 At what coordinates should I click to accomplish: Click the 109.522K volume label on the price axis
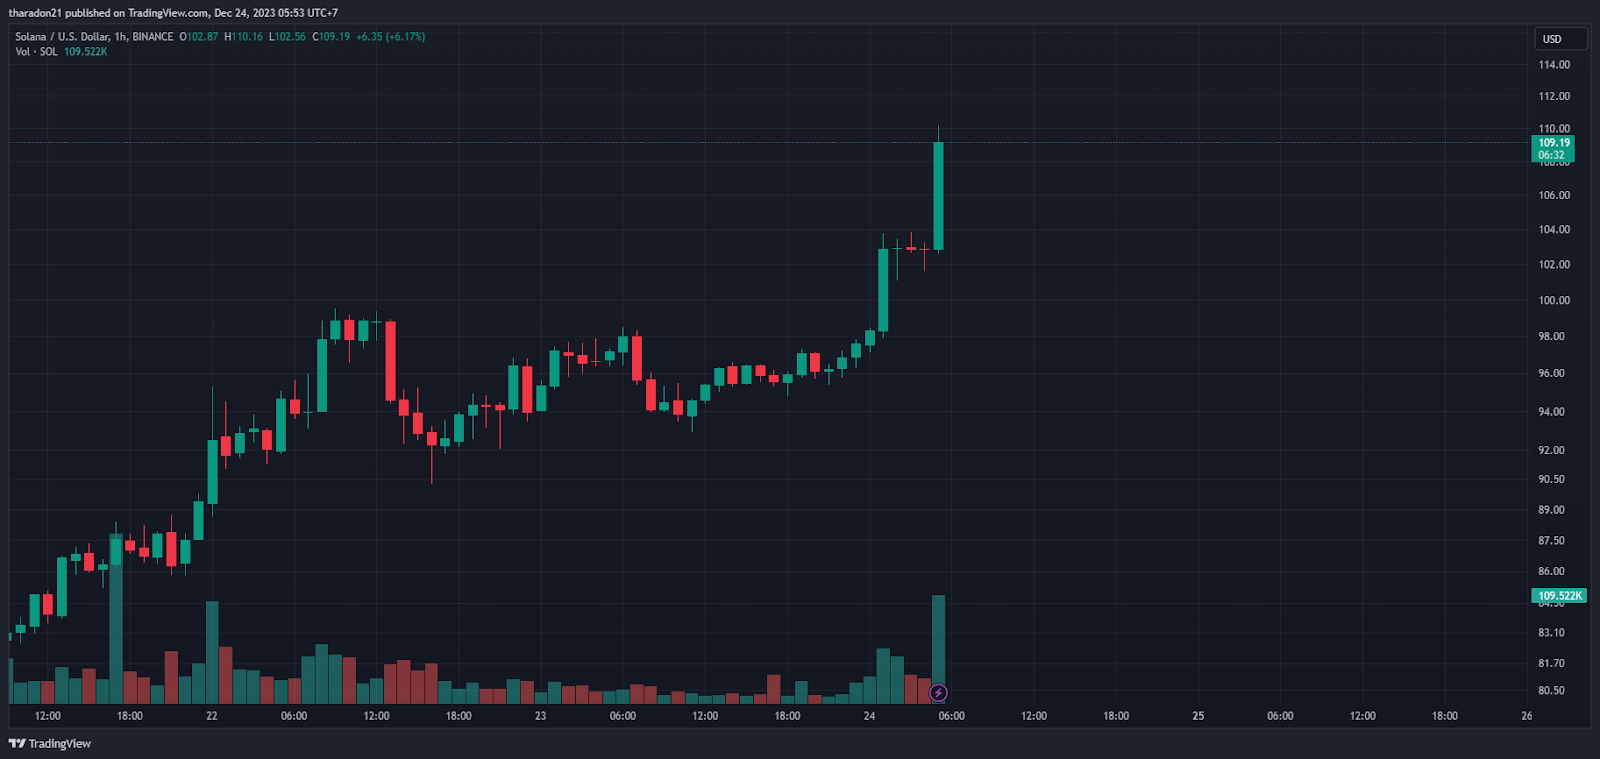click(x=1559, y=596)
